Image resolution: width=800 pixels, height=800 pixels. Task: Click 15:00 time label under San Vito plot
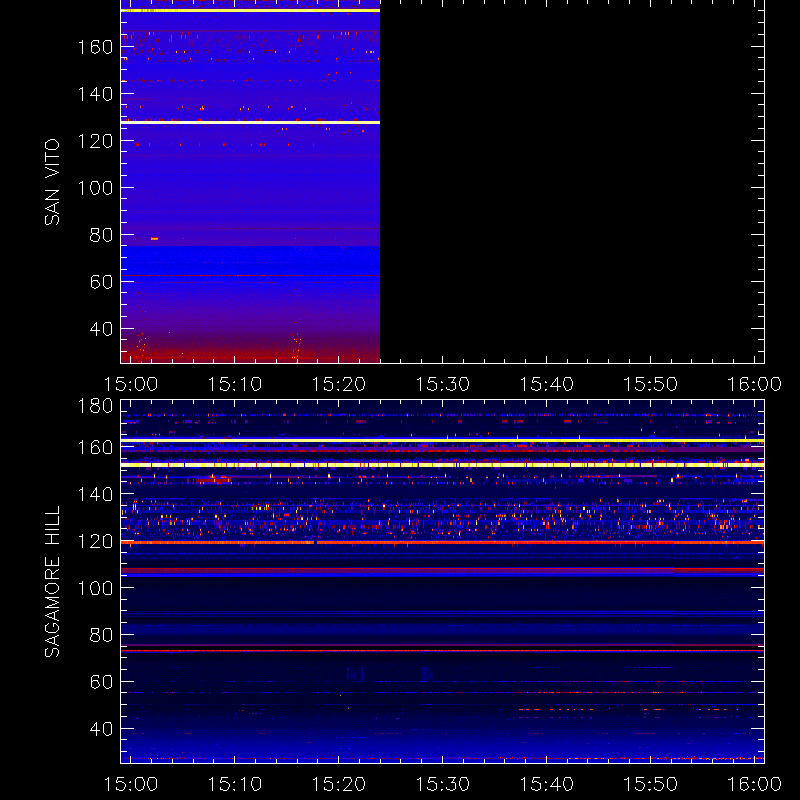point(131,384)
